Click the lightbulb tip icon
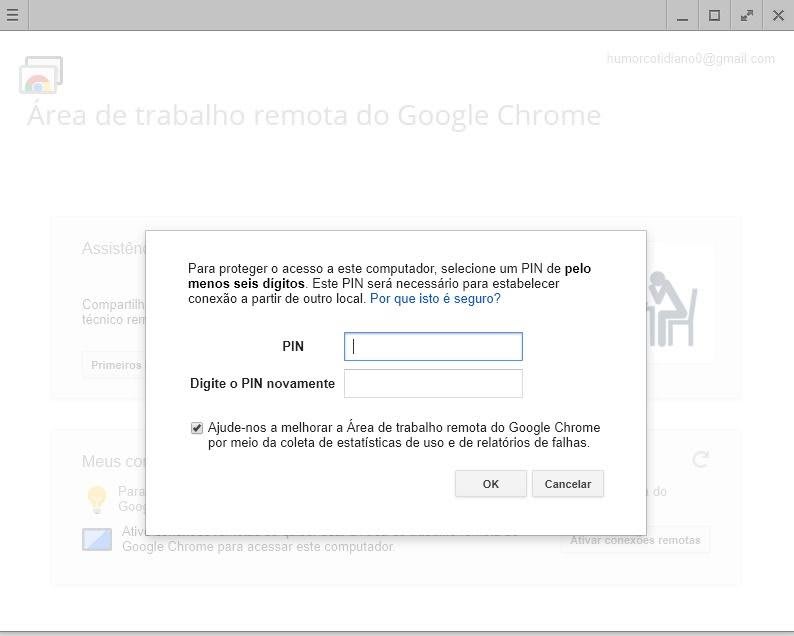 coord(96,498)
